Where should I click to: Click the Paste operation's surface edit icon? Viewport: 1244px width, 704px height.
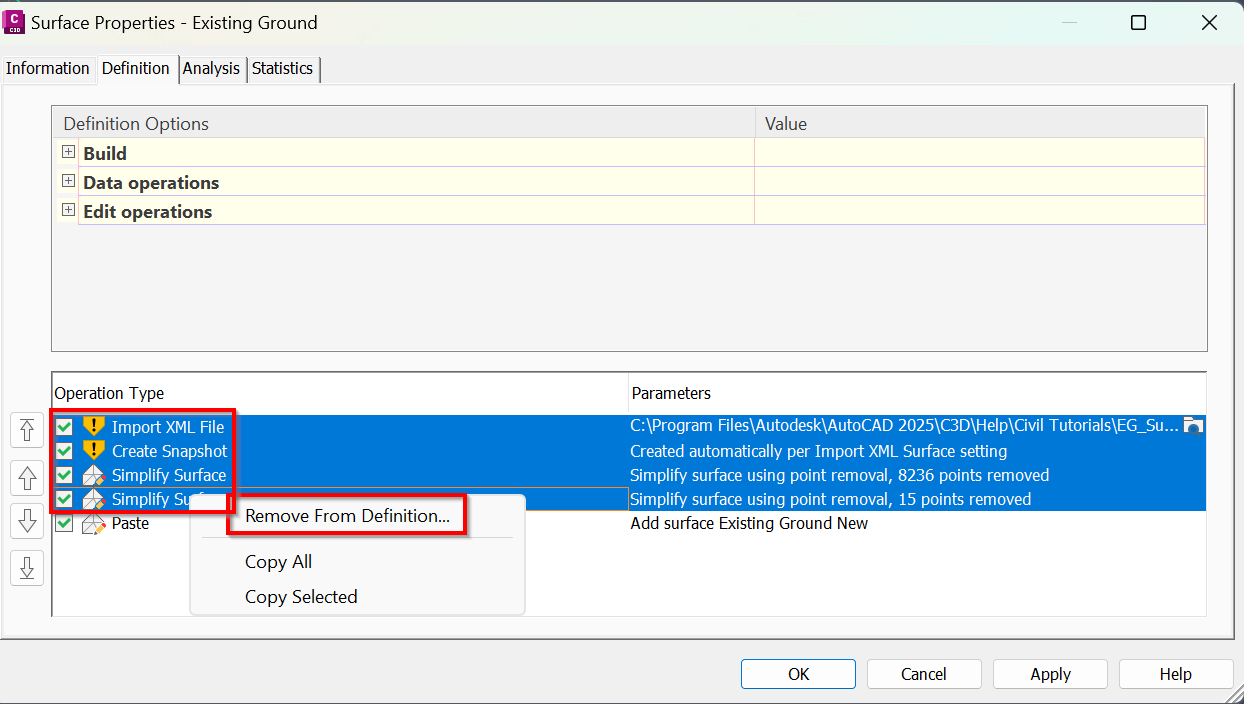[94, 523]
